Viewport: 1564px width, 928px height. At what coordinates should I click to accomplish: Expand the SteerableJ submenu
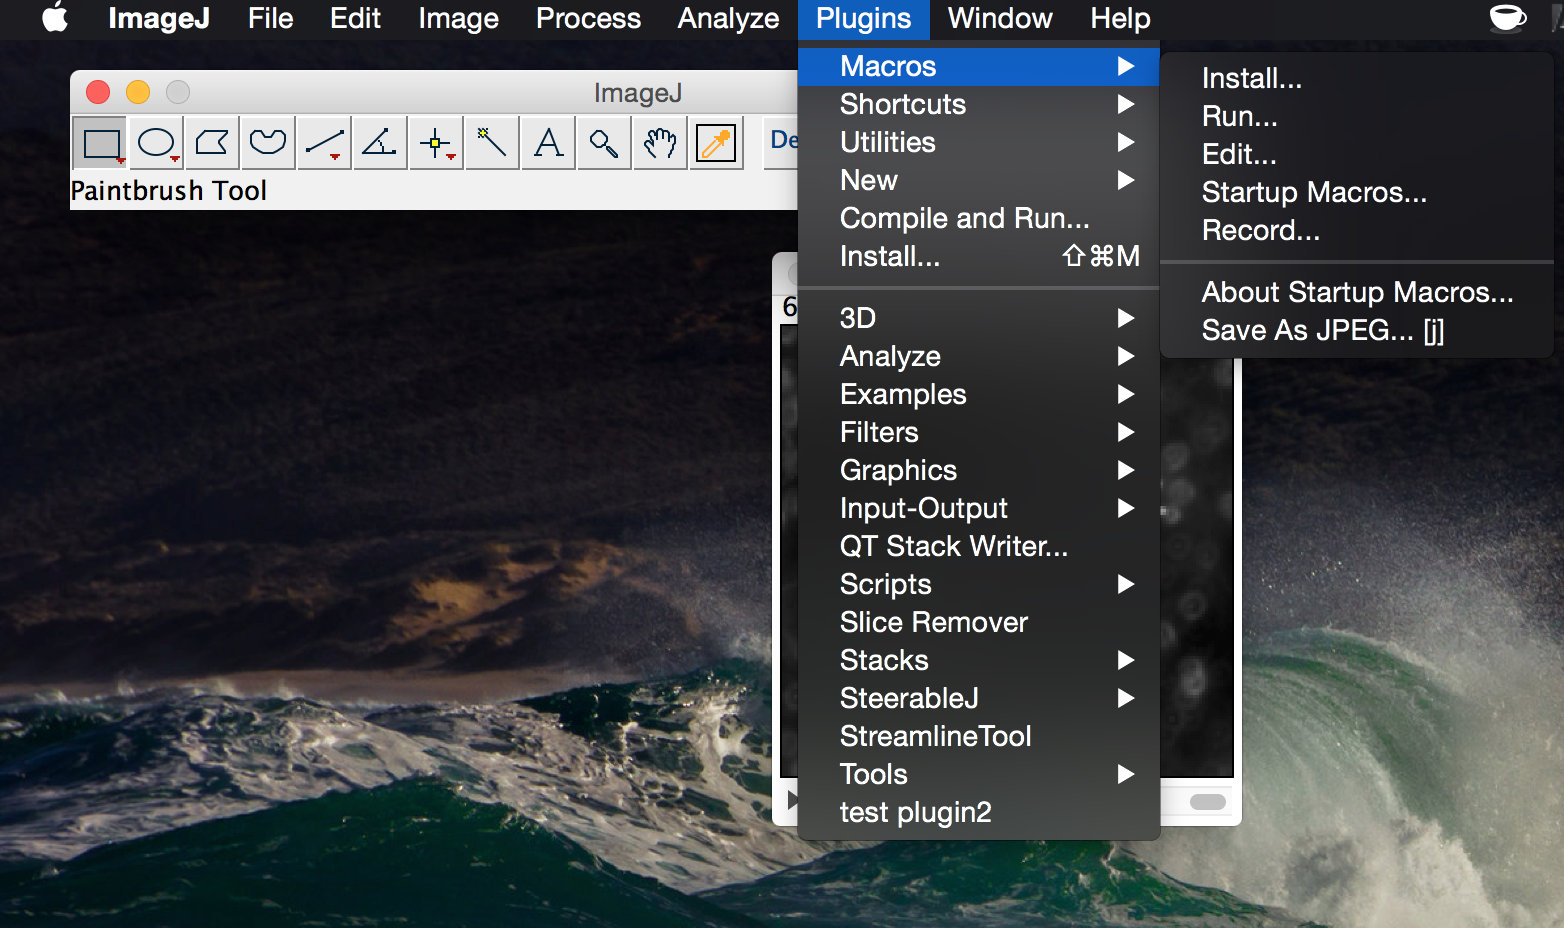(x=978, y=698)
